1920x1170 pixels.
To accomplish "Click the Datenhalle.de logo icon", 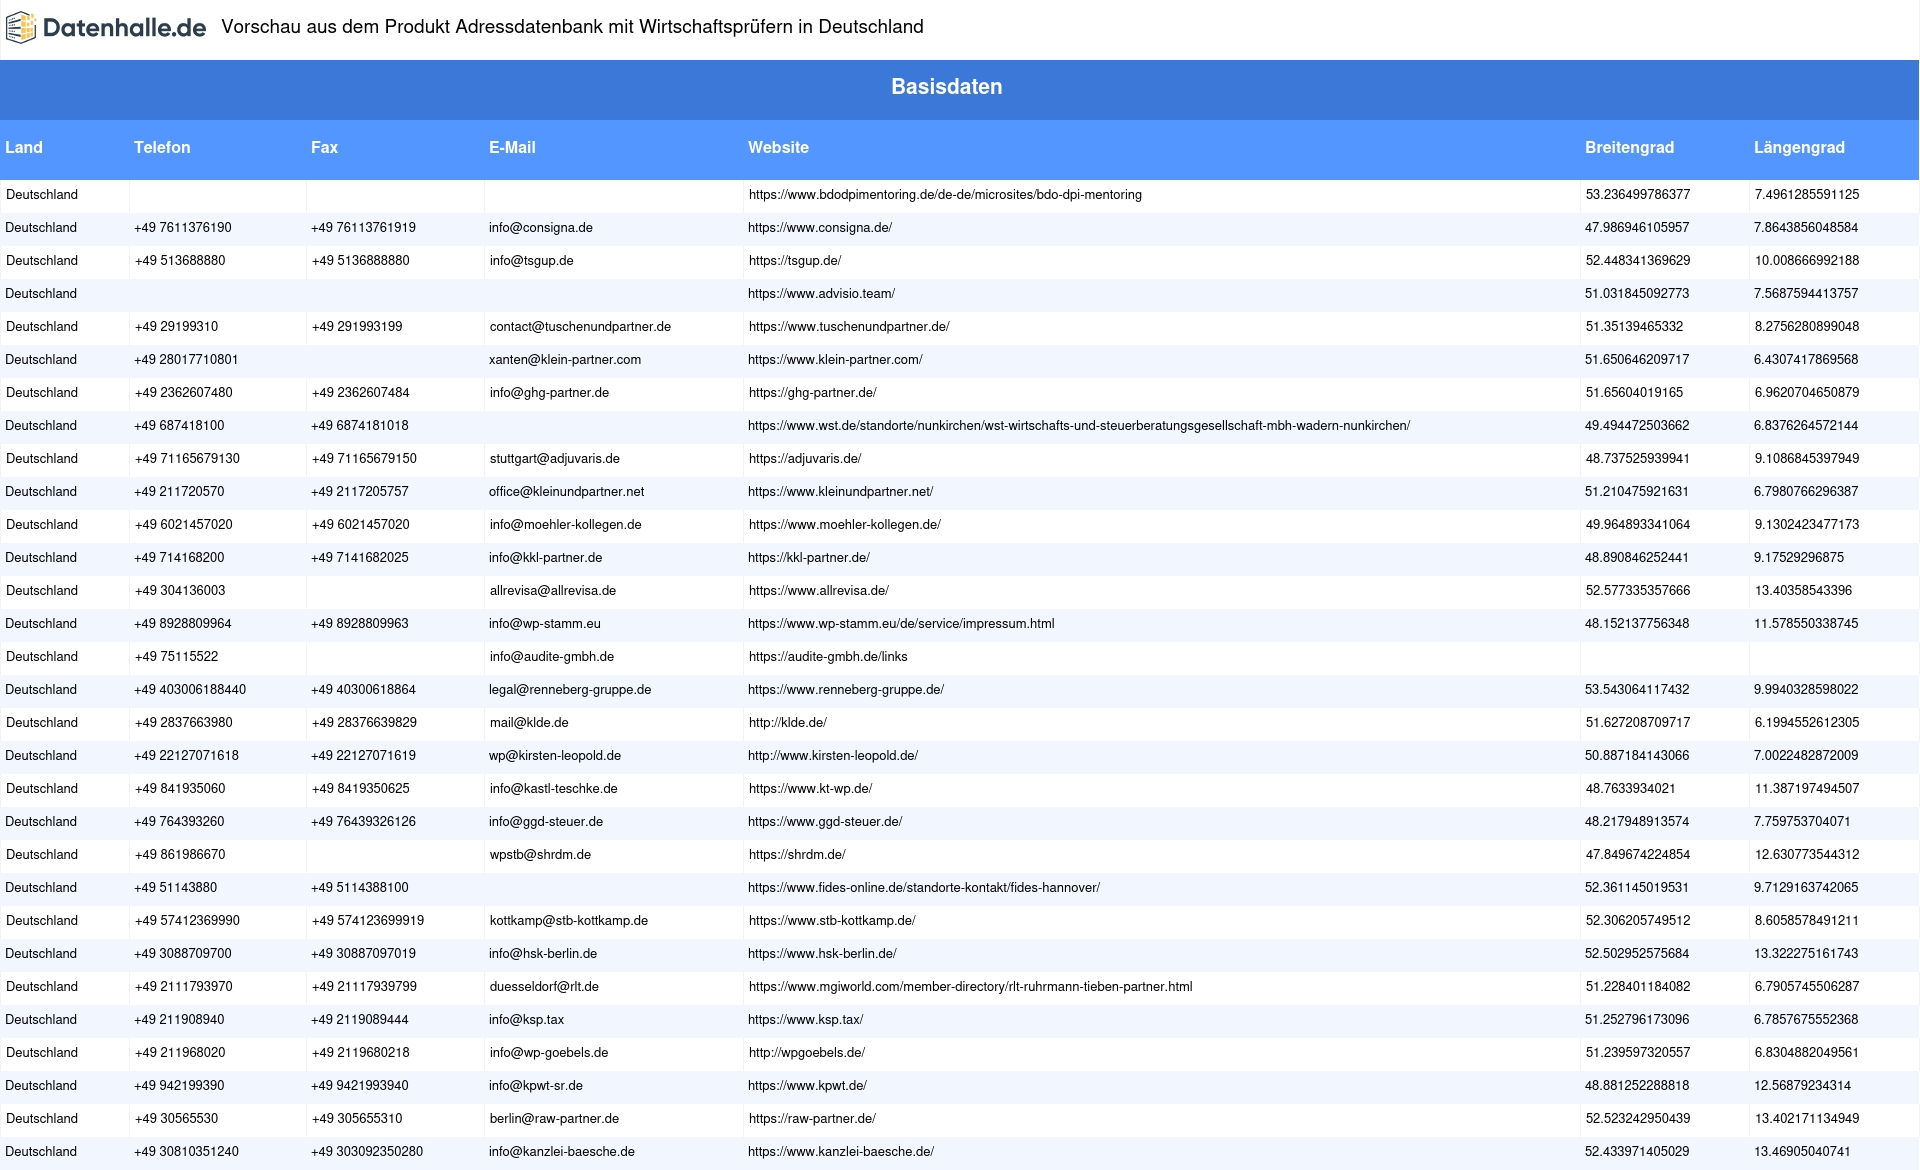I will click(x=21, y=28).
